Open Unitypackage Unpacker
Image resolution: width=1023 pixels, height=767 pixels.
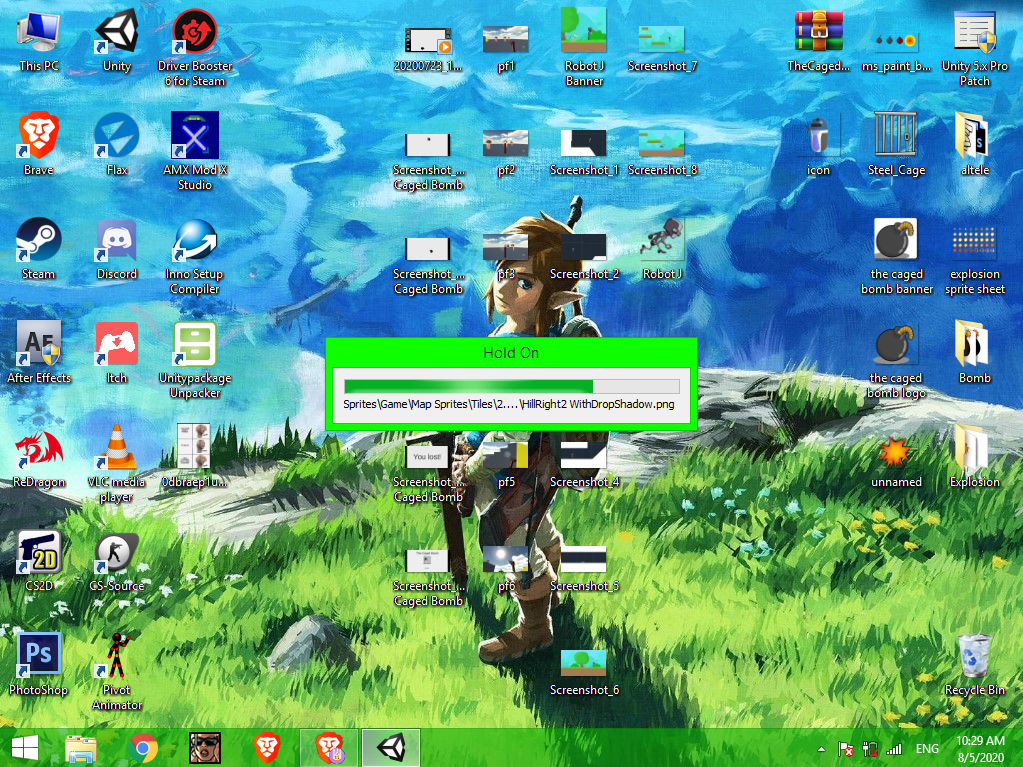click(x=194, y=359)
